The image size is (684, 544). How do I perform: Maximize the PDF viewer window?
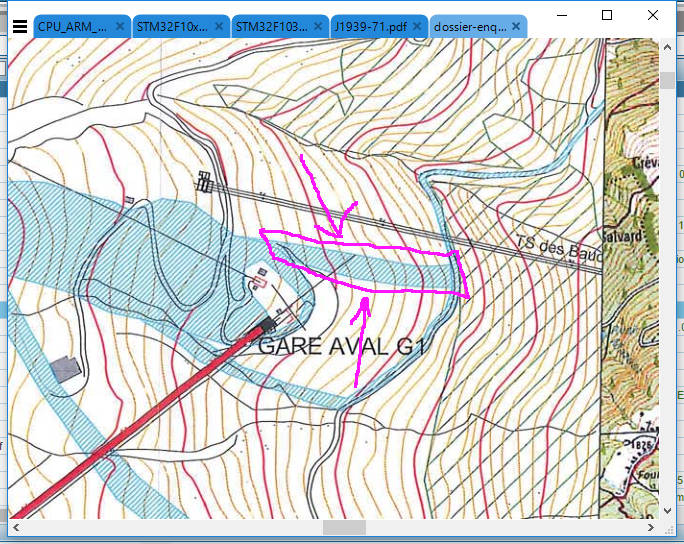(x=607, y=15)
